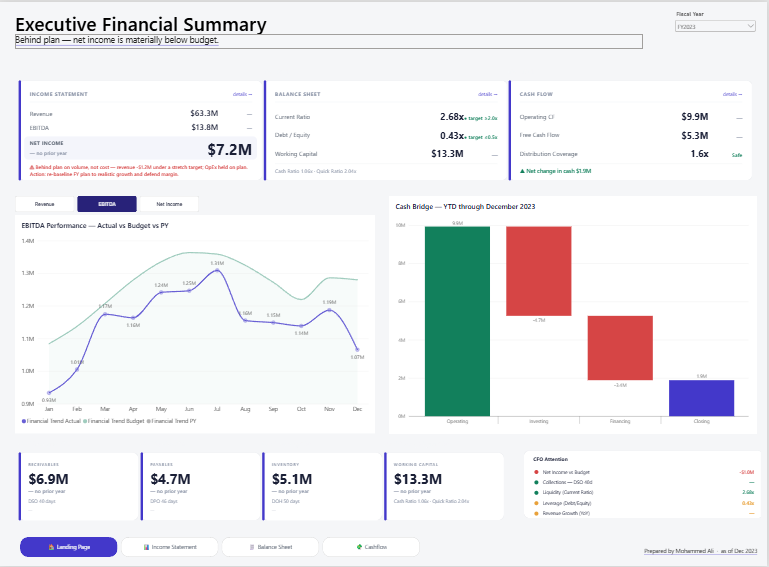The height and width of the screenshot is (567, 769).
Task: Toggle Financial Trend PY legend entry
Action: click(172, 421)
